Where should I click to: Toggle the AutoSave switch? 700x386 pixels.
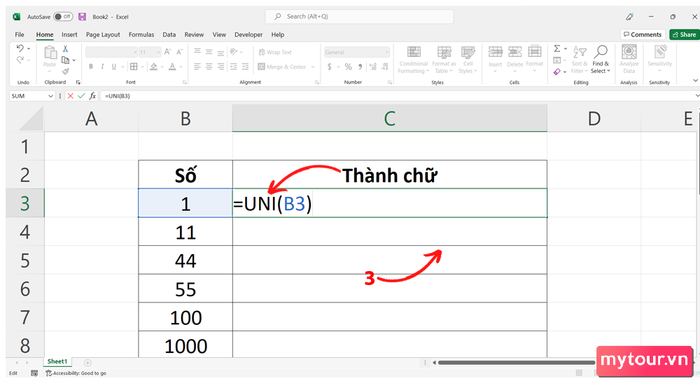[x=63, y=17]
